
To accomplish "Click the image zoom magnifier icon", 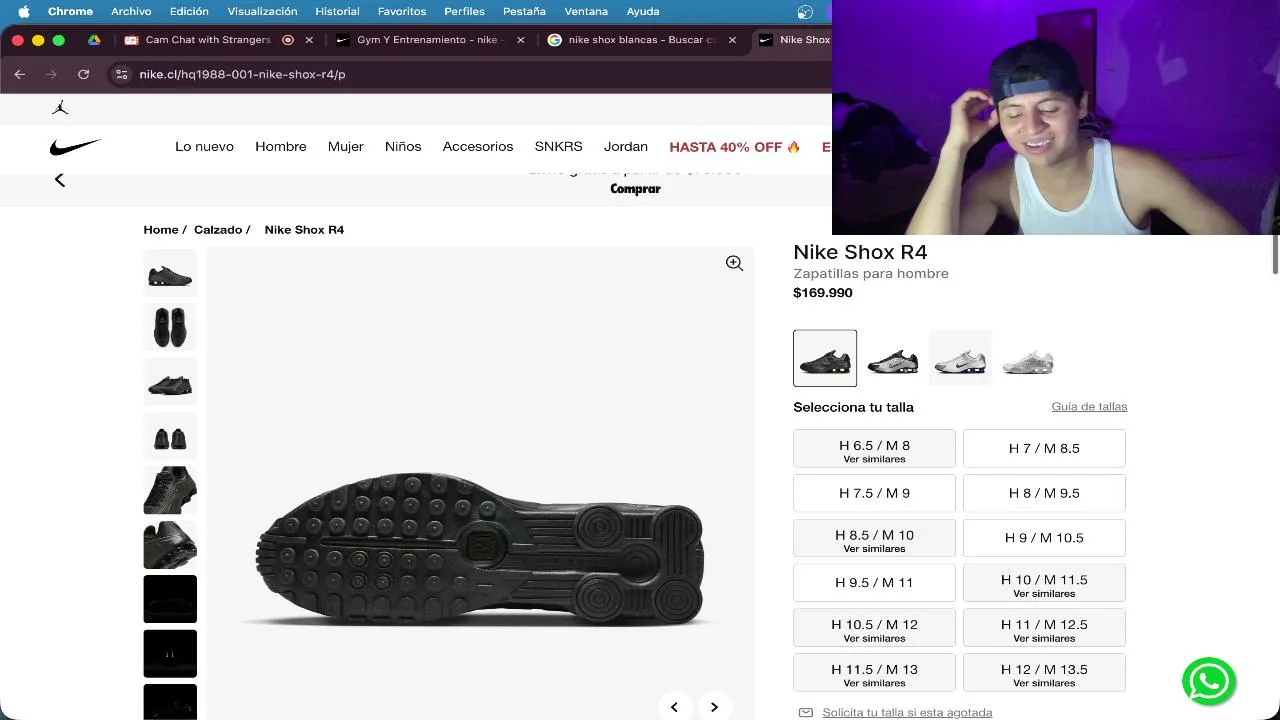I will 734,263.
